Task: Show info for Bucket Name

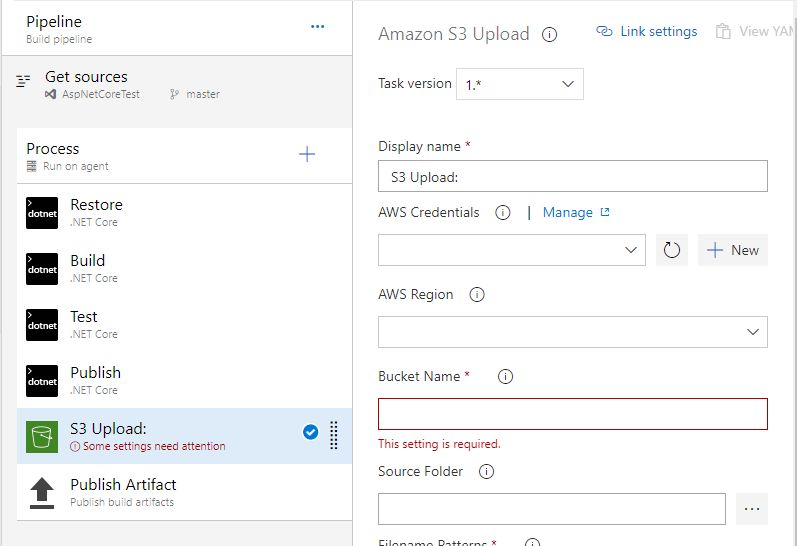Action: click(x=505, y=377)
